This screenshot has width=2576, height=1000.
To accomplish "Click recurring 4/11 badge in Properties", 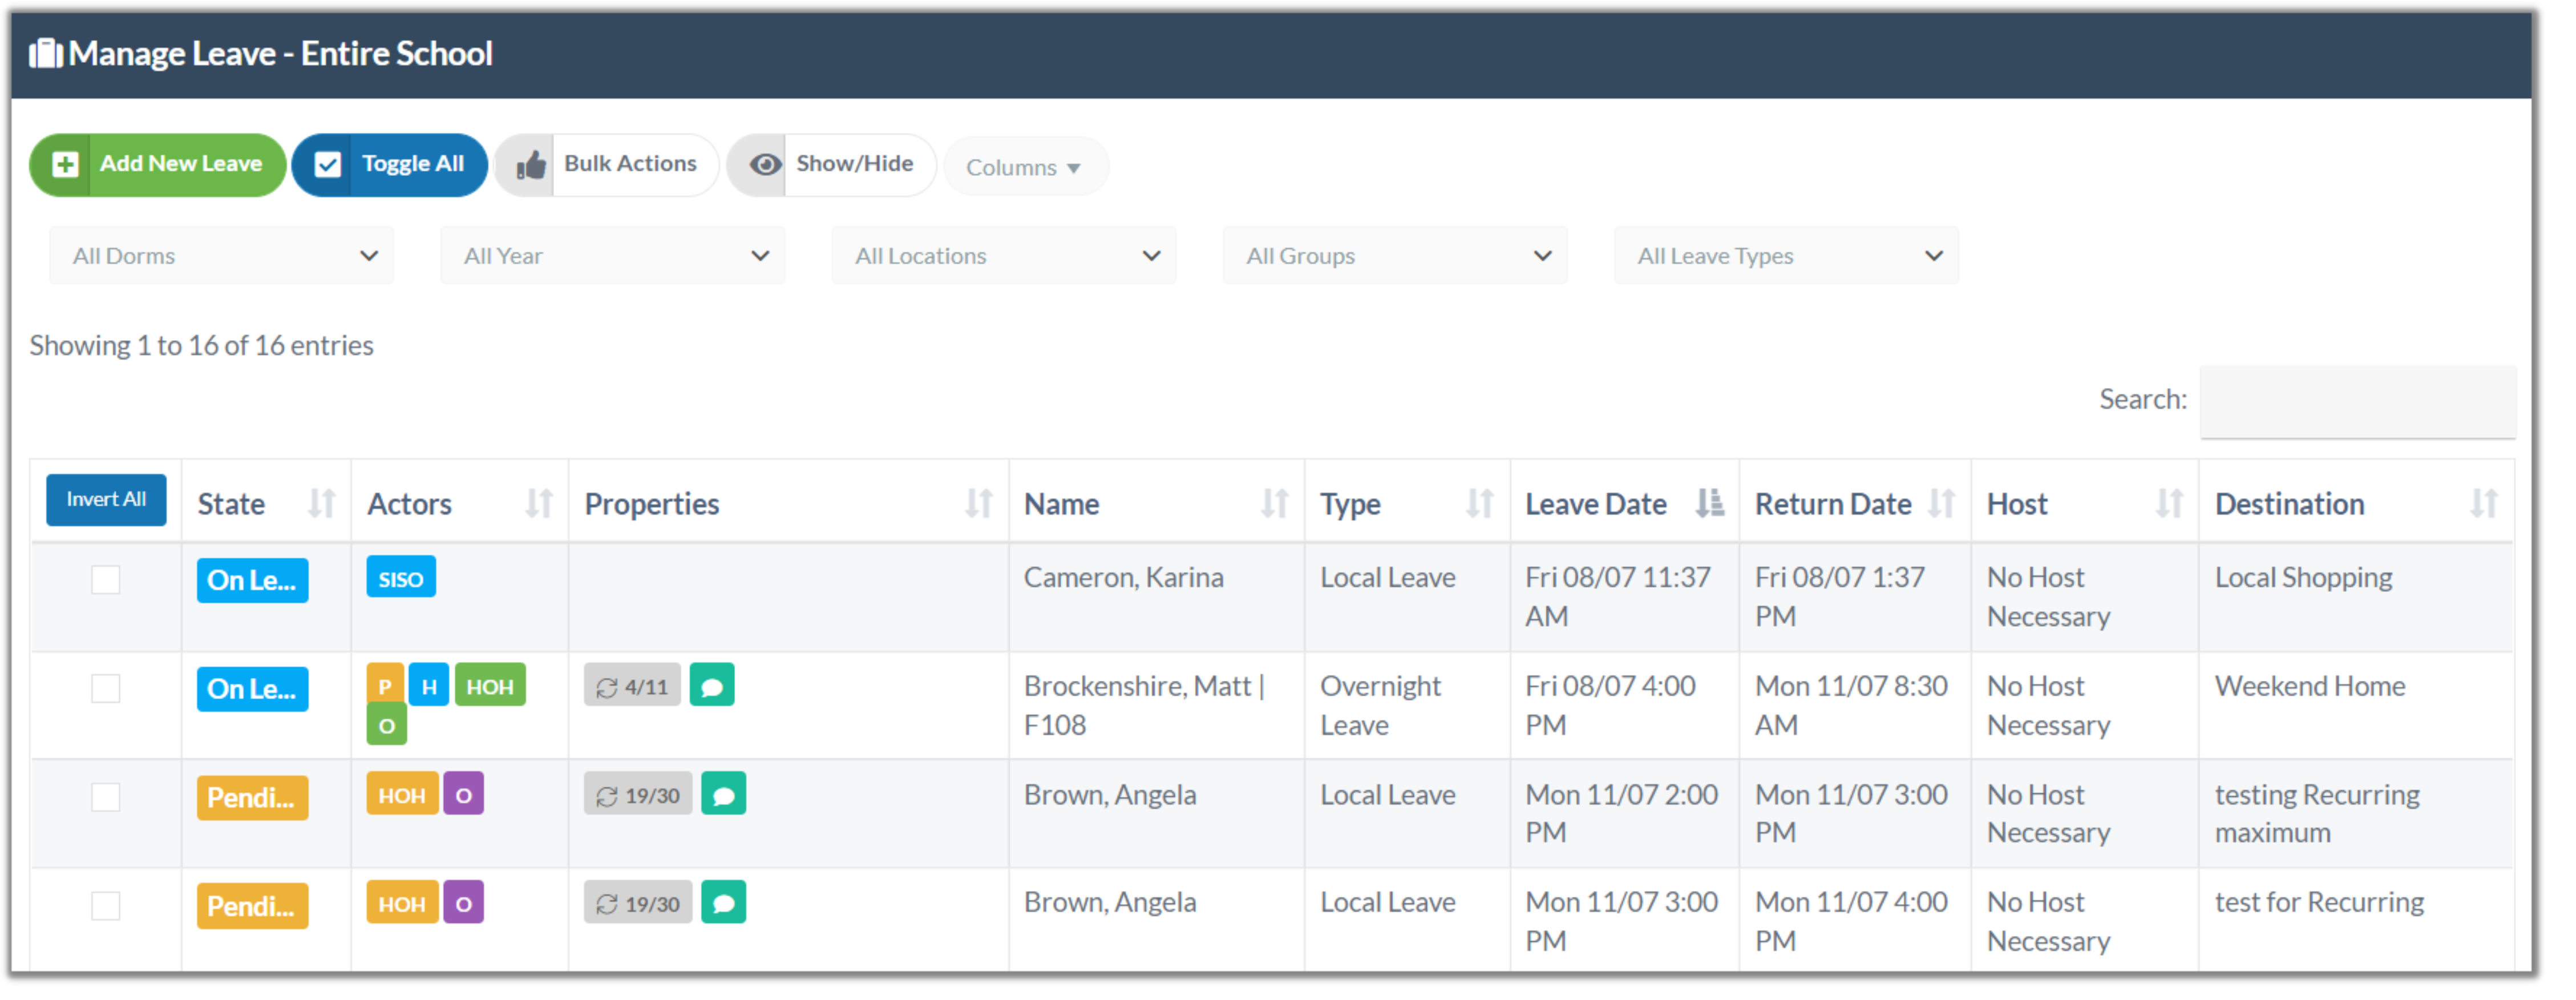I will [632, 686].
